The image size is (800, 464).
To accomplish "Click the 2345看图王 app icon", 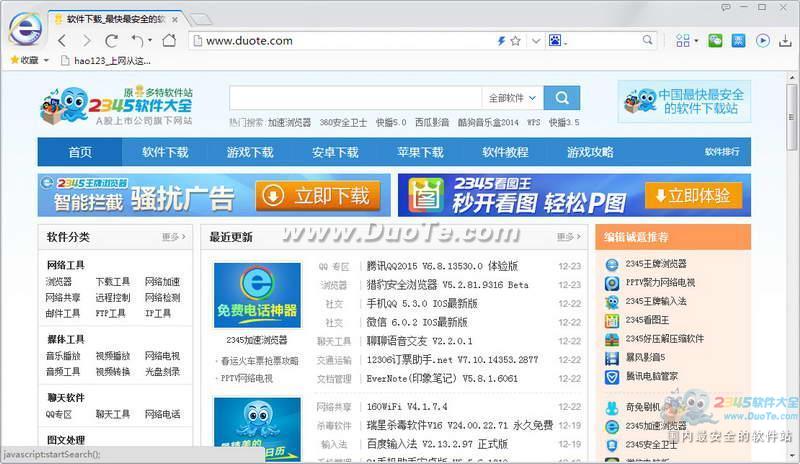I will click(x=612, y=321).
